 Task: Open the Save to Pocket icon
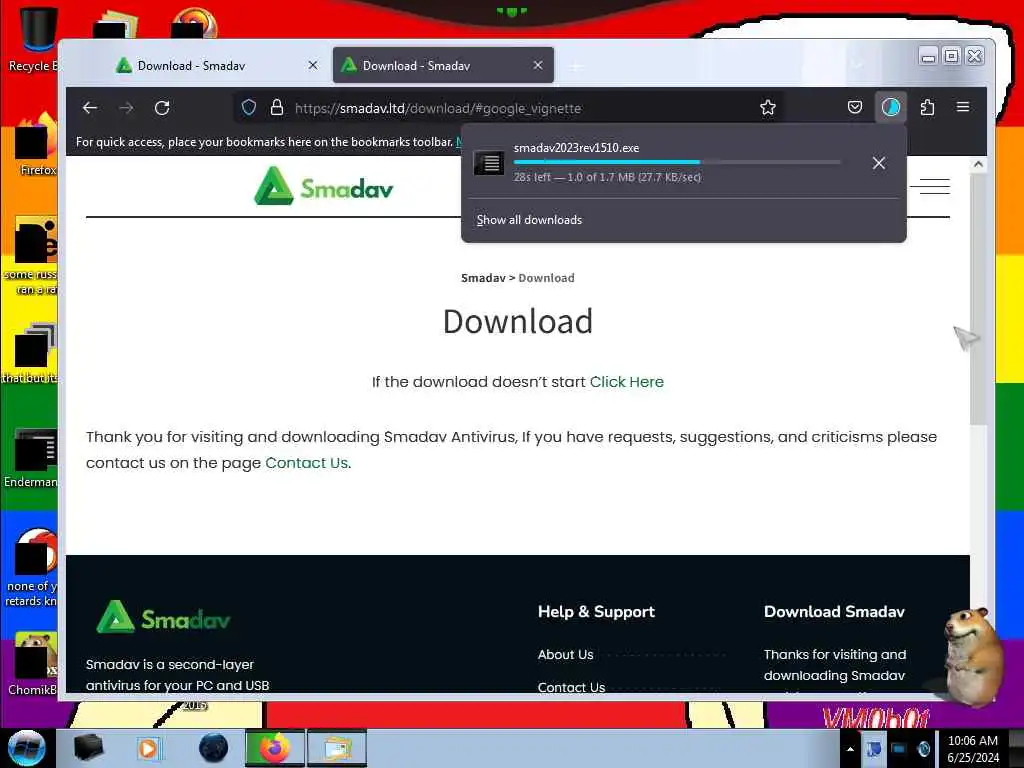tap(855, 107)
